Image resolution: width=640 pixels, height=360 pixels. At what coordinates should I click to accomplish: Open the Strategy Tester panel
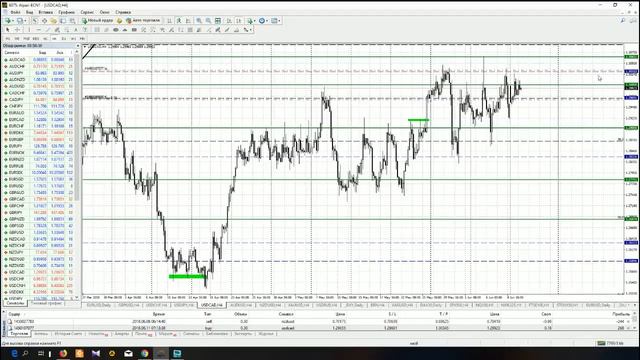point(72,20)
